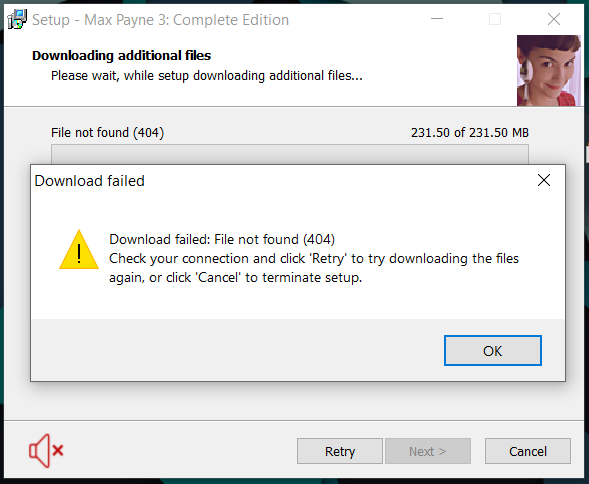Close the Download failed dialog with X
589x484 pixels.
544,180
